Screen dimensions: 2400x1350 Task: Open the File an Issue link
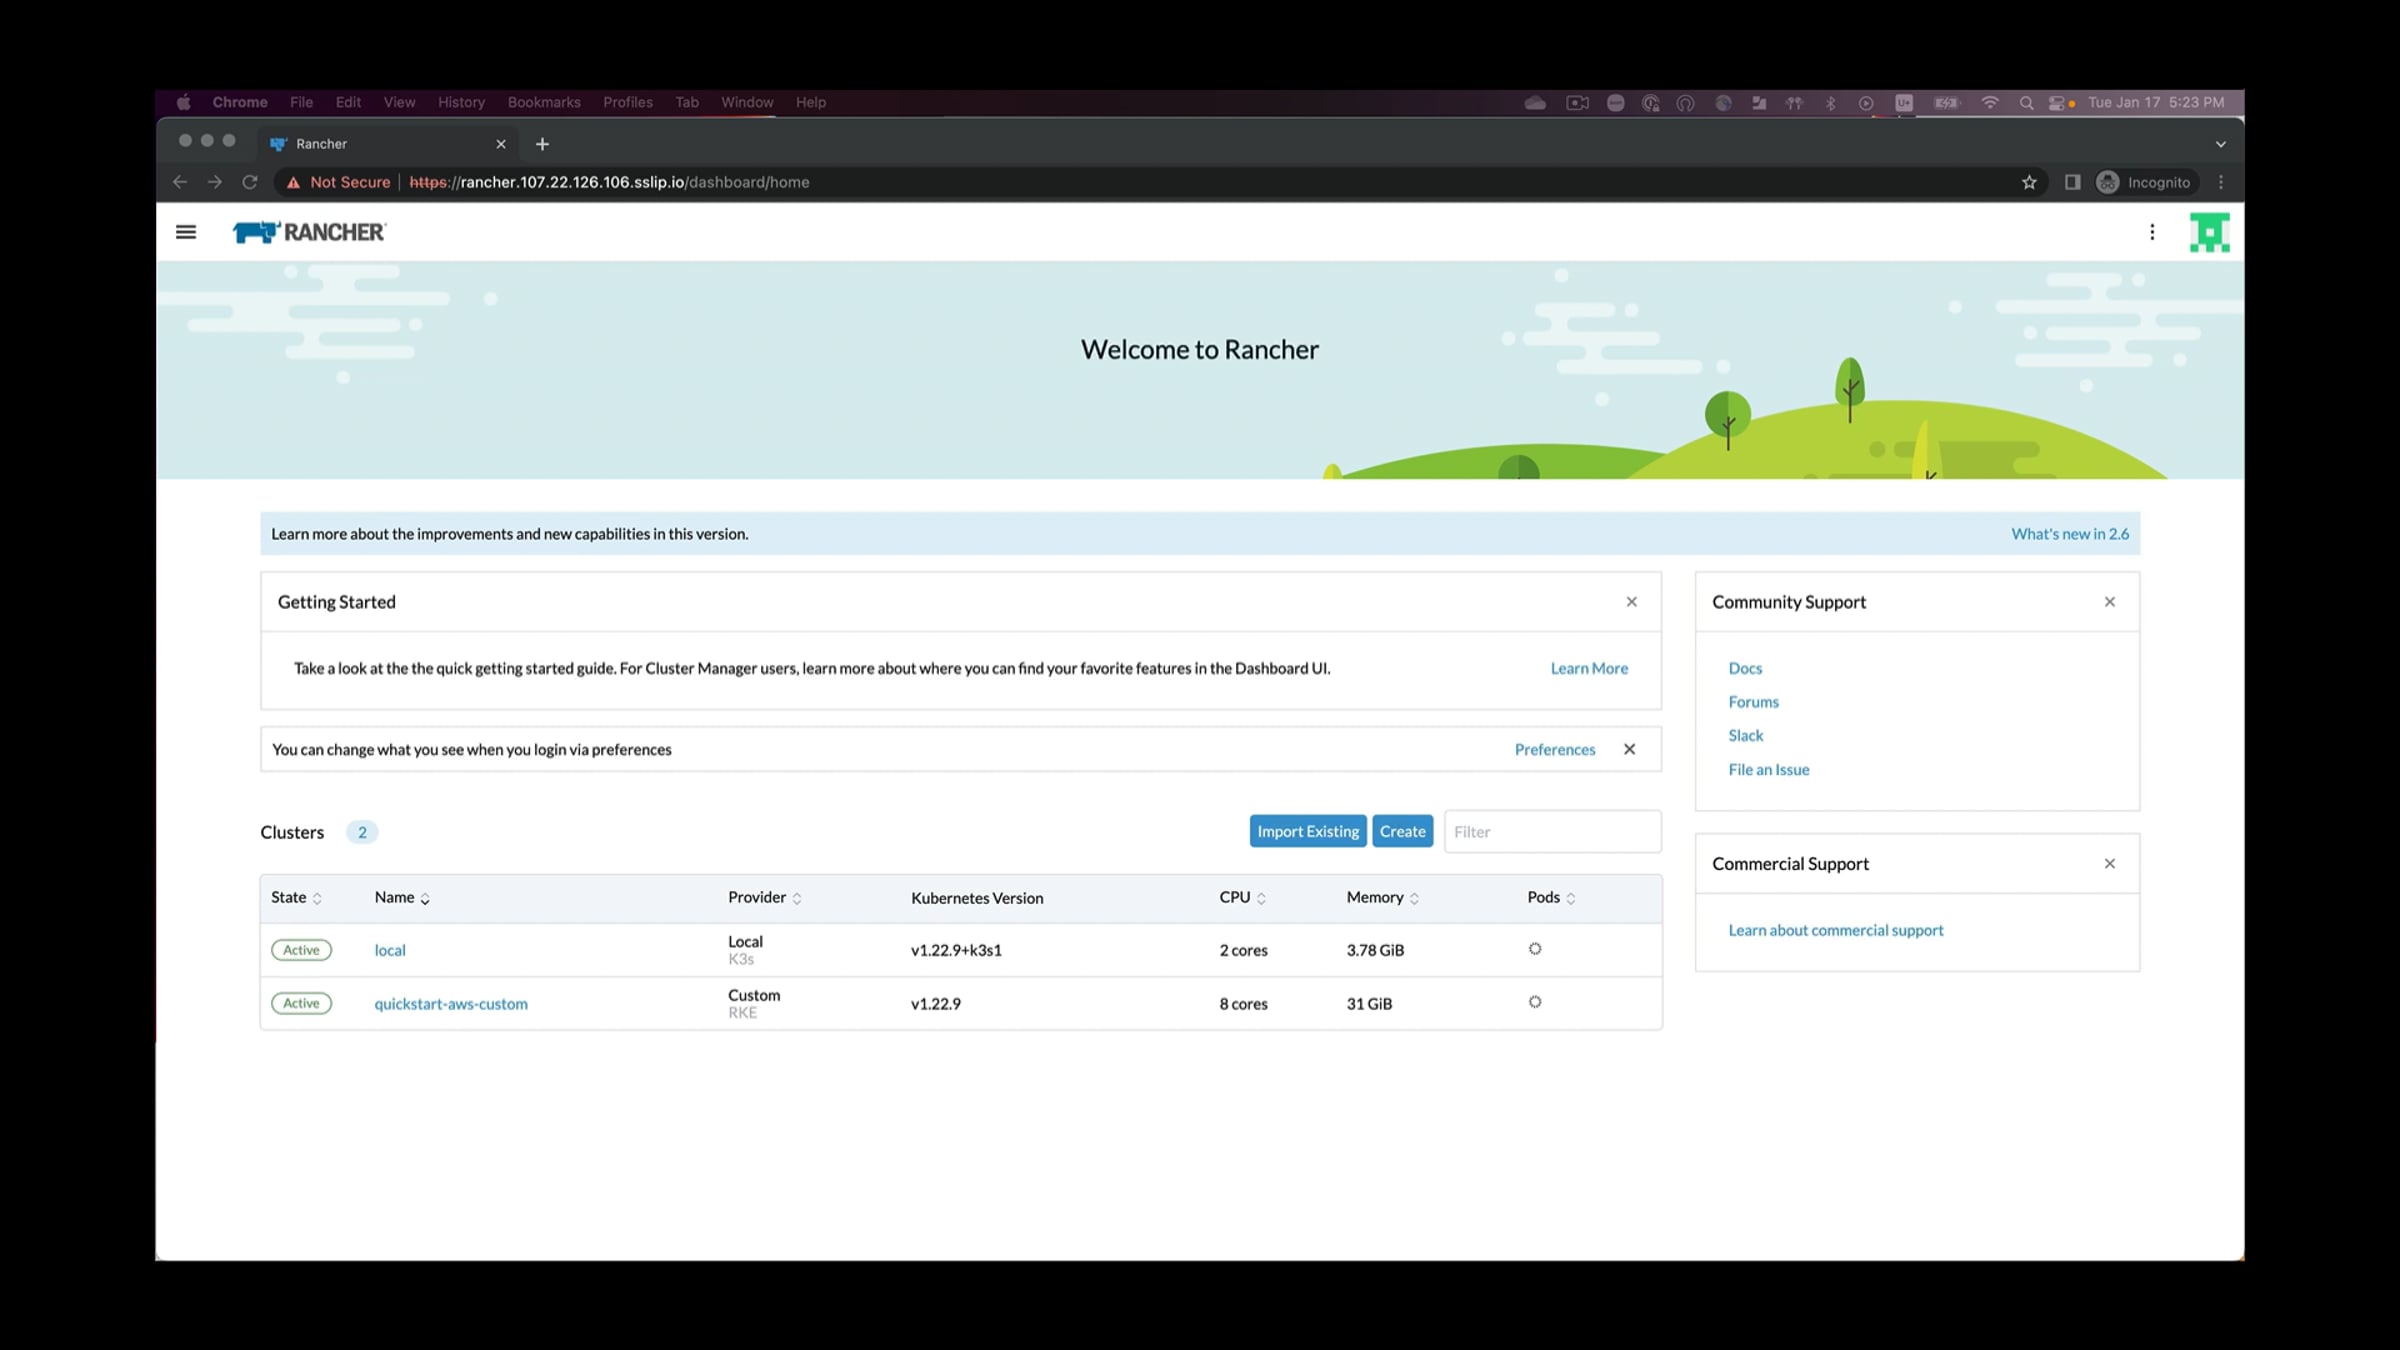click(1768, 770)
